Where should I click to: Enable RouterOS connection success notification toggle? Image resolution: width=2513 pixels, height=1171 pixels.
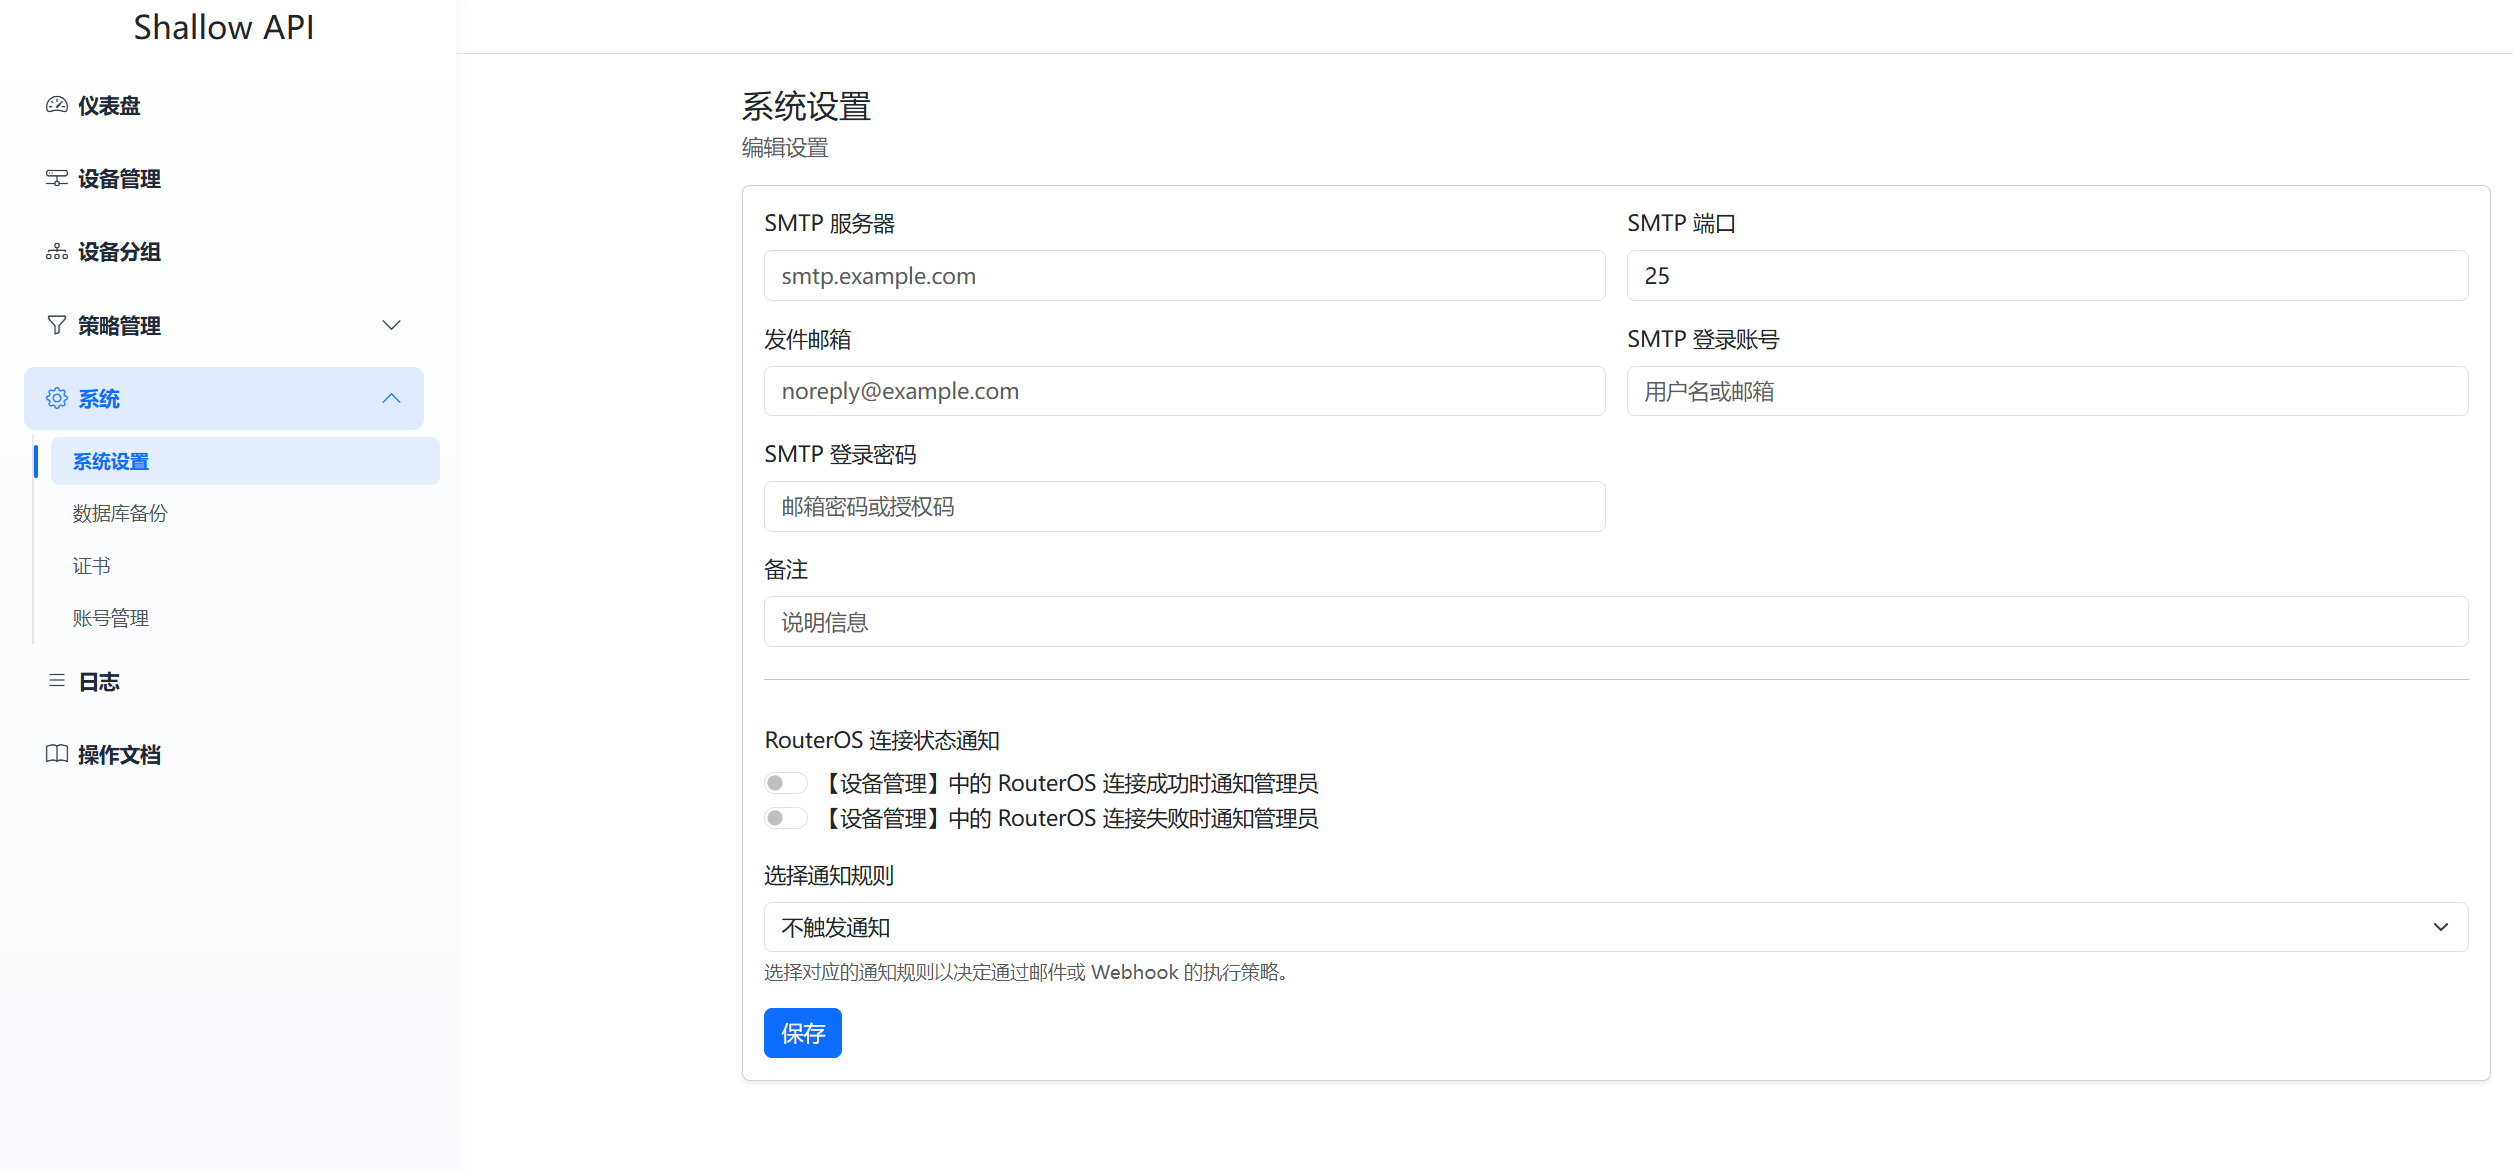[x=786, y=783]
